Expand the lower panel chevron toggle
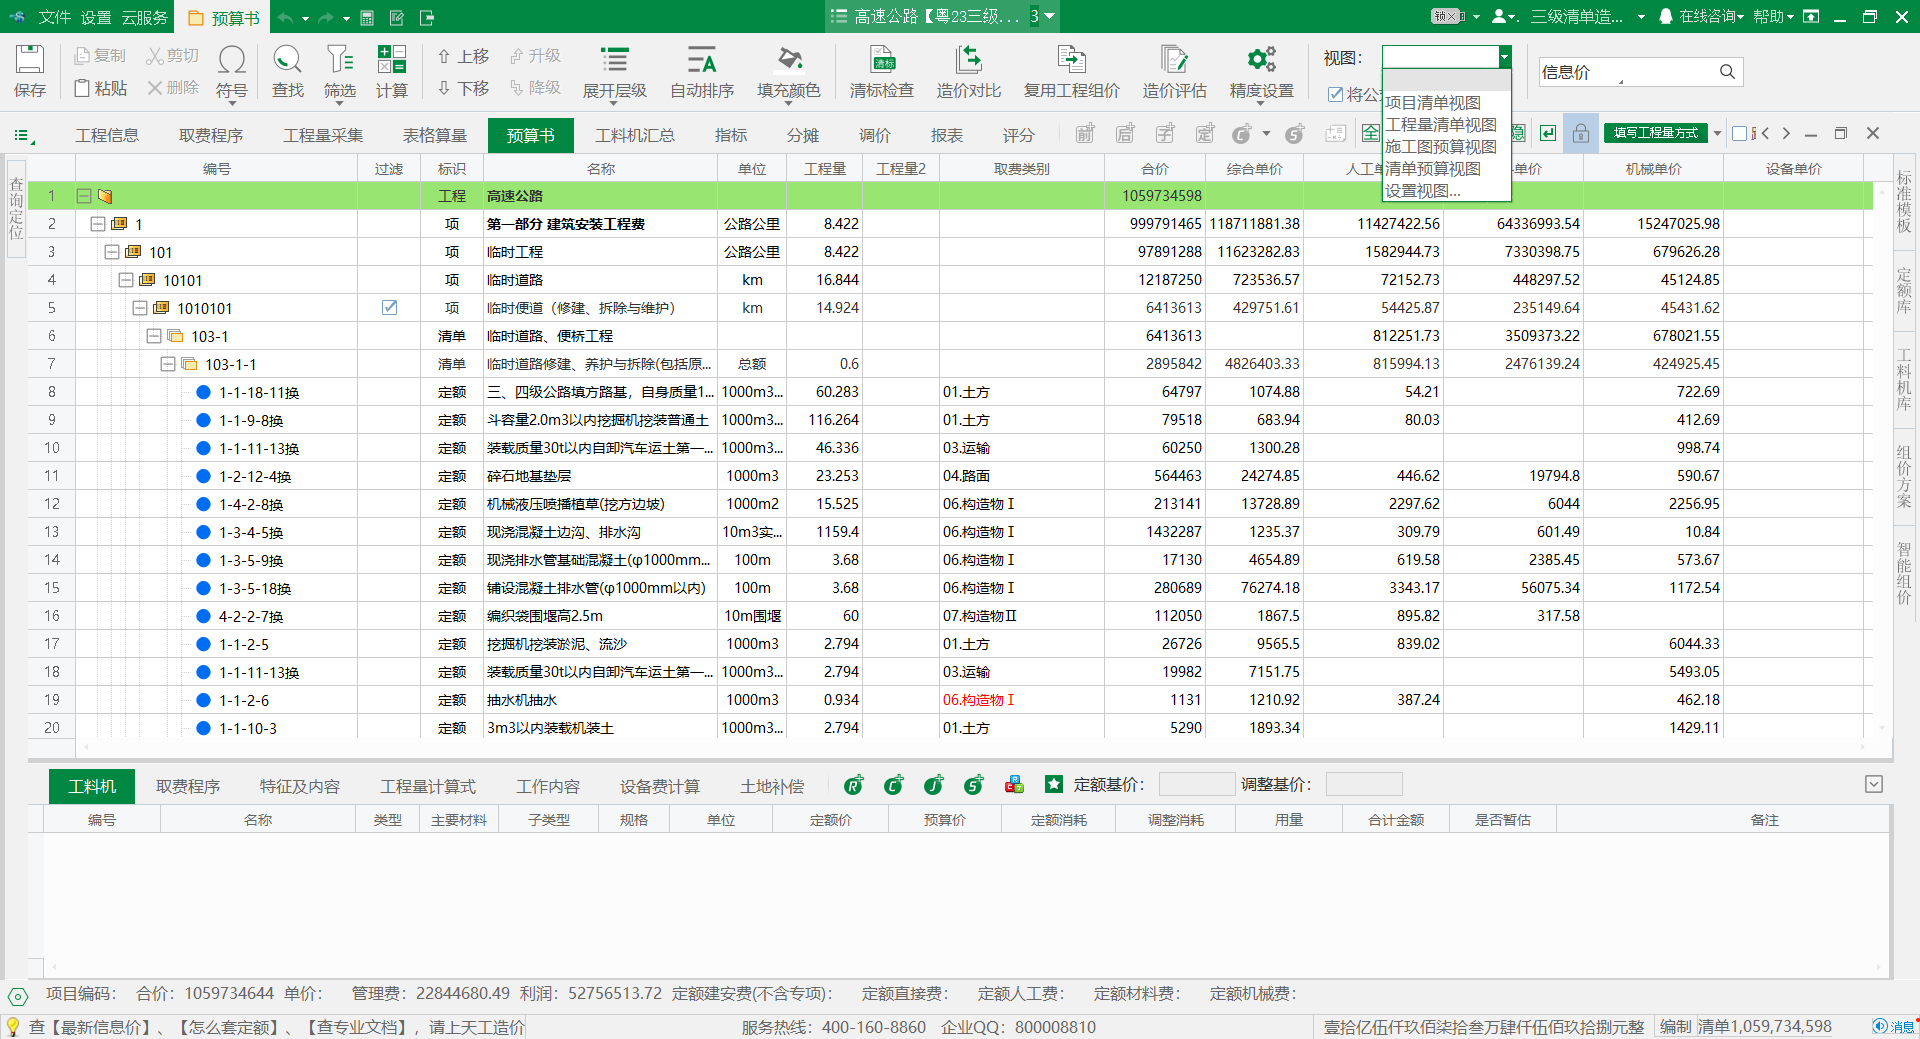Screen dimensions: 1920x1039 [1874, 785]
